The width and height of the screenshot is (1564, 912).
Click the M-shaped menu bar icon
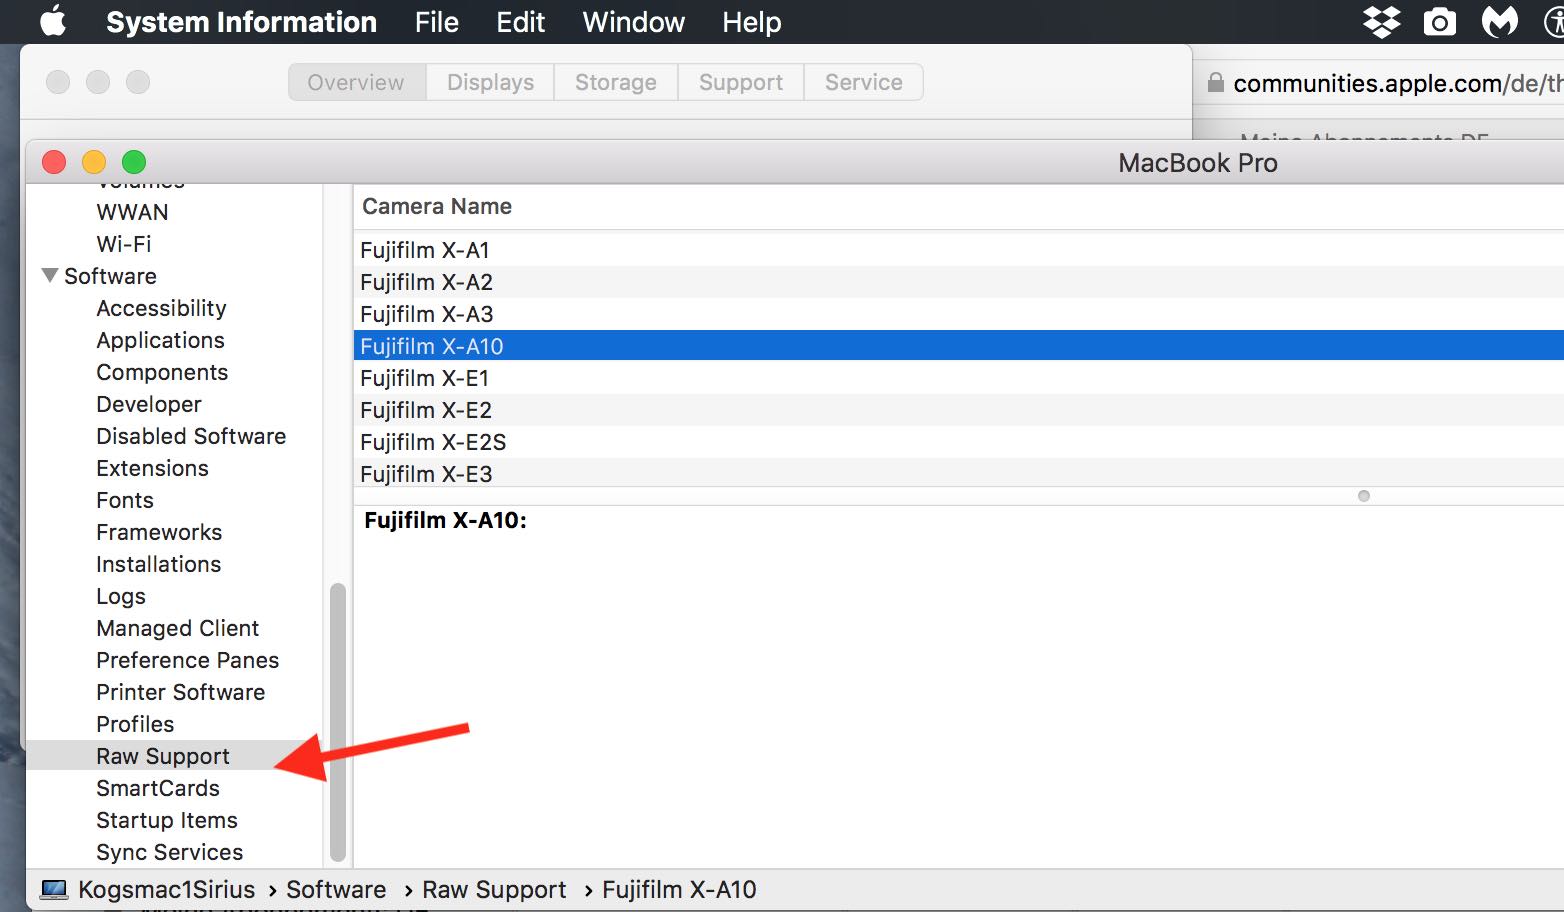[x=1499, y=21]
